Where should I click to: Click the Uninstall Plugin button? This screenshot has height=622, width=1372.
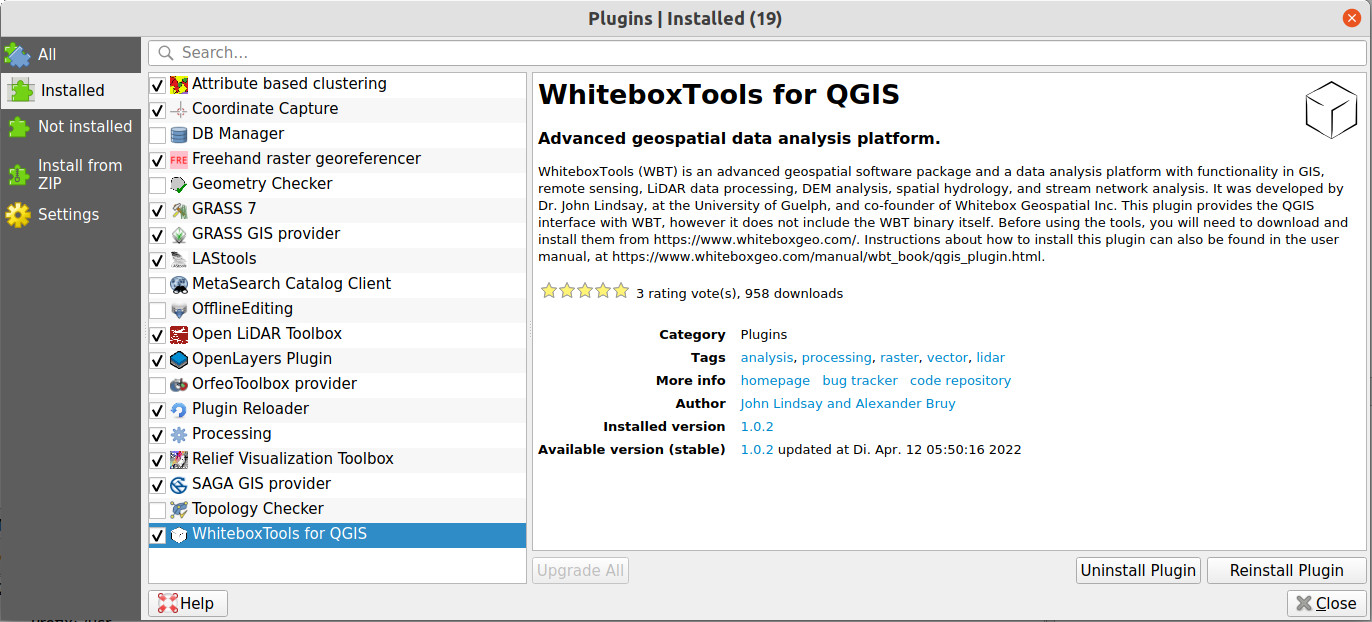[1138, 570]
